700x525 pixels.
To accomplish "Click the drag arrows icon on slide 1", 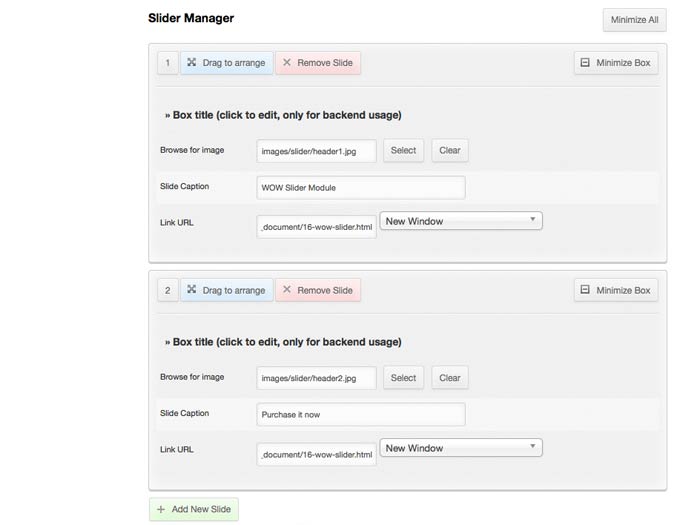I will click(x=191, y=63).
